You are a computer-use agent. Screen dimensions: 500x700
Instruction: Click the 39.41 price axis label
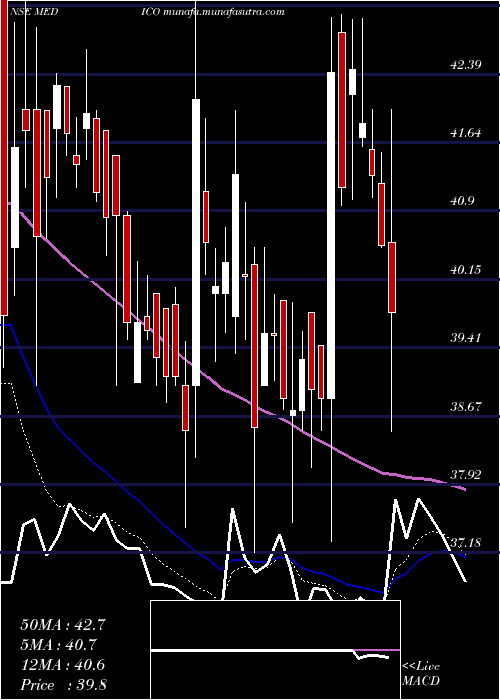pyautogui.click(x=466, y=338)
